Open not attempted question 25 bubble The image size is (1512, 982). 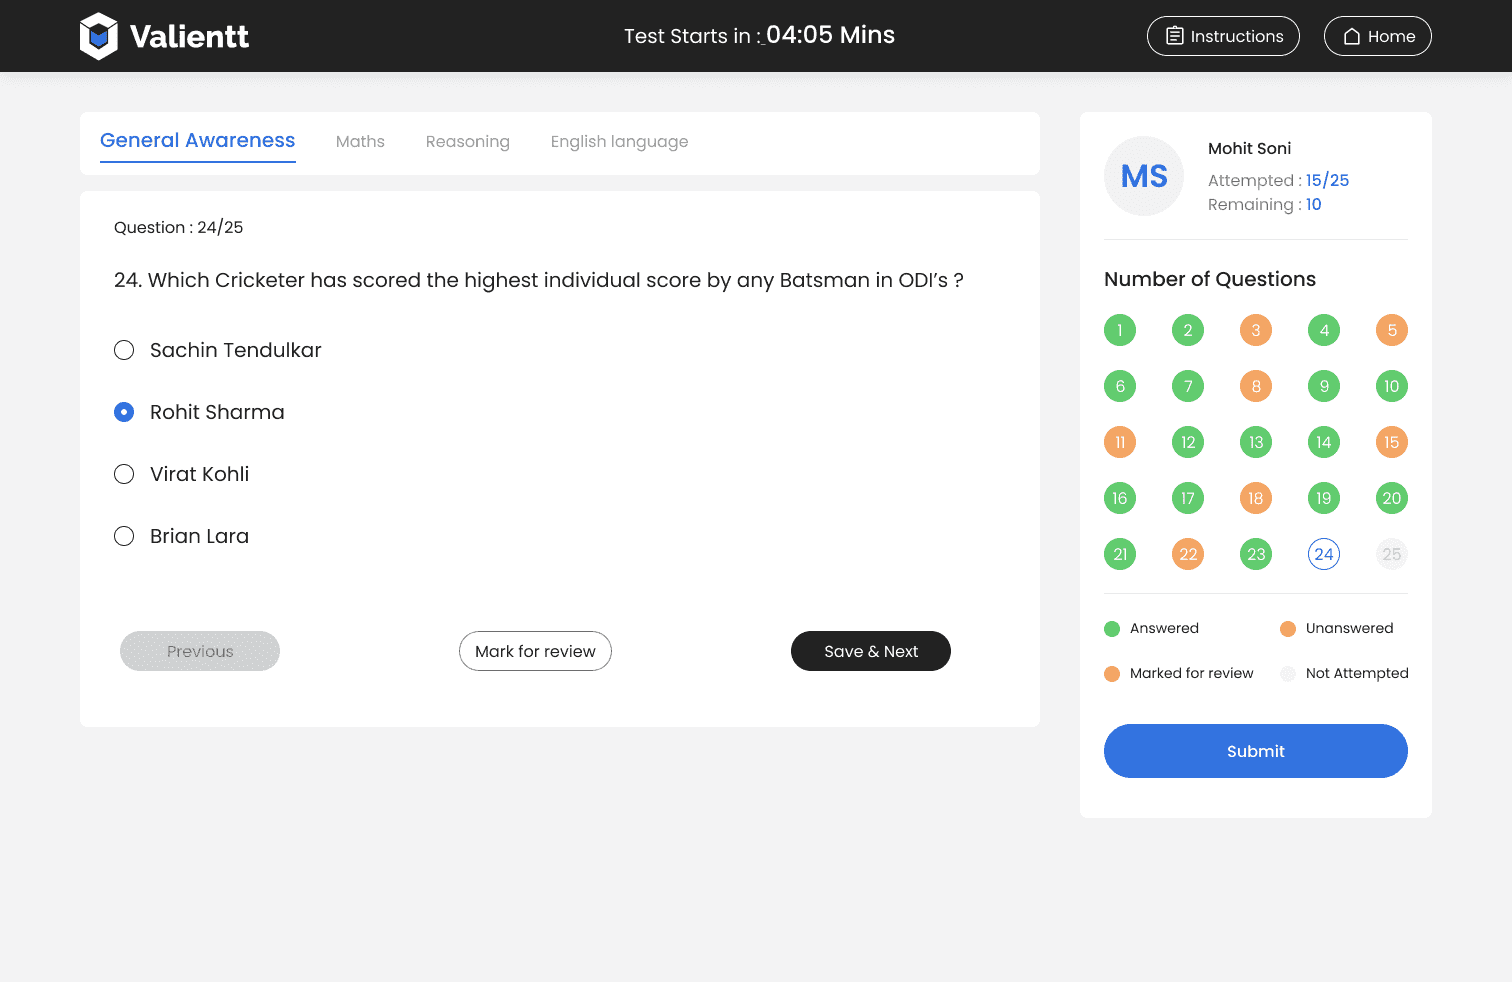(1392, 554)
